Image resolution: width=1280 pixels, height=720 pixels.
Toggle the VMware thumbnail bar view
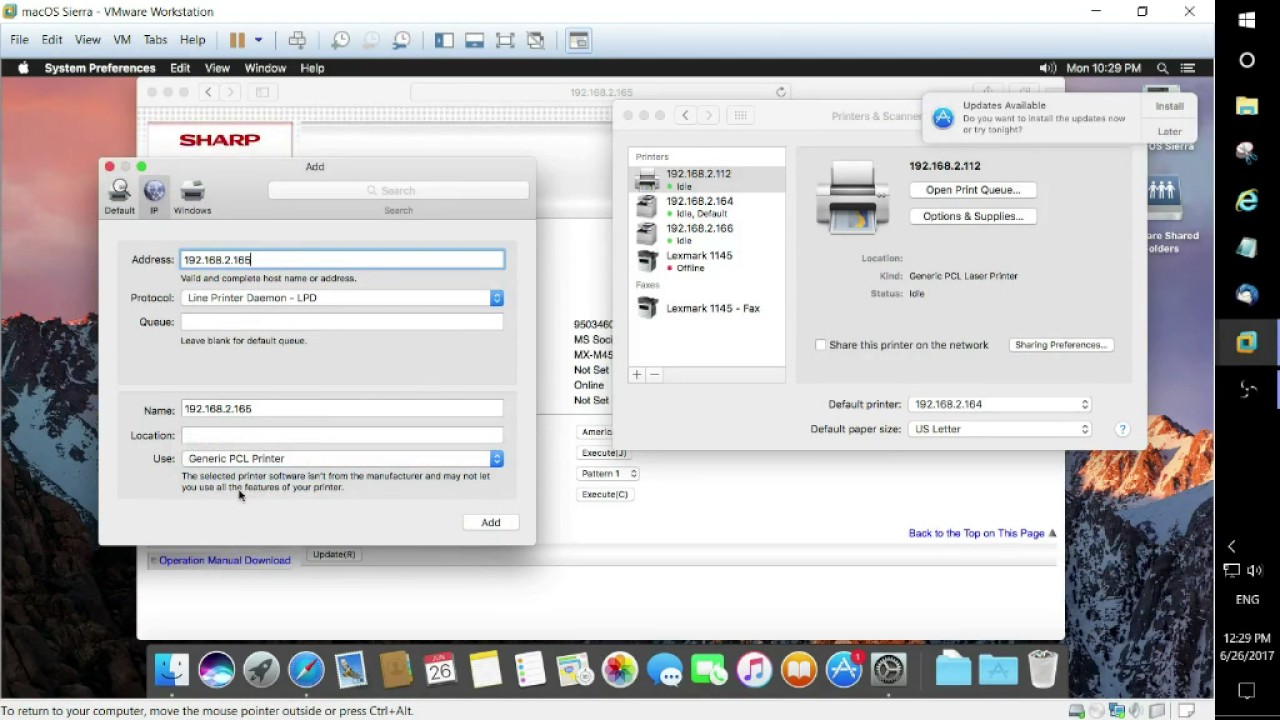(475, 40)
